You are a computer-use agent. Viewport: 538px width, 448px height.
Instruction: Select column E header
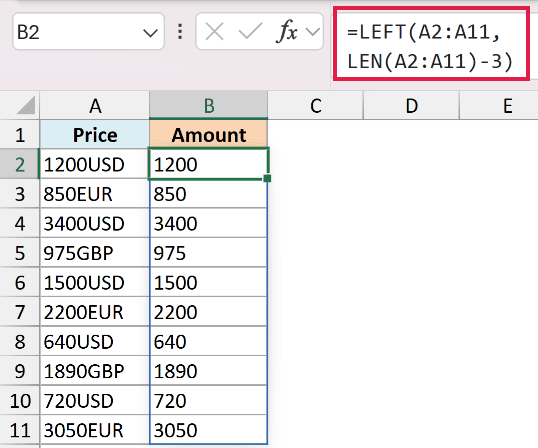(x=499, y=106)
